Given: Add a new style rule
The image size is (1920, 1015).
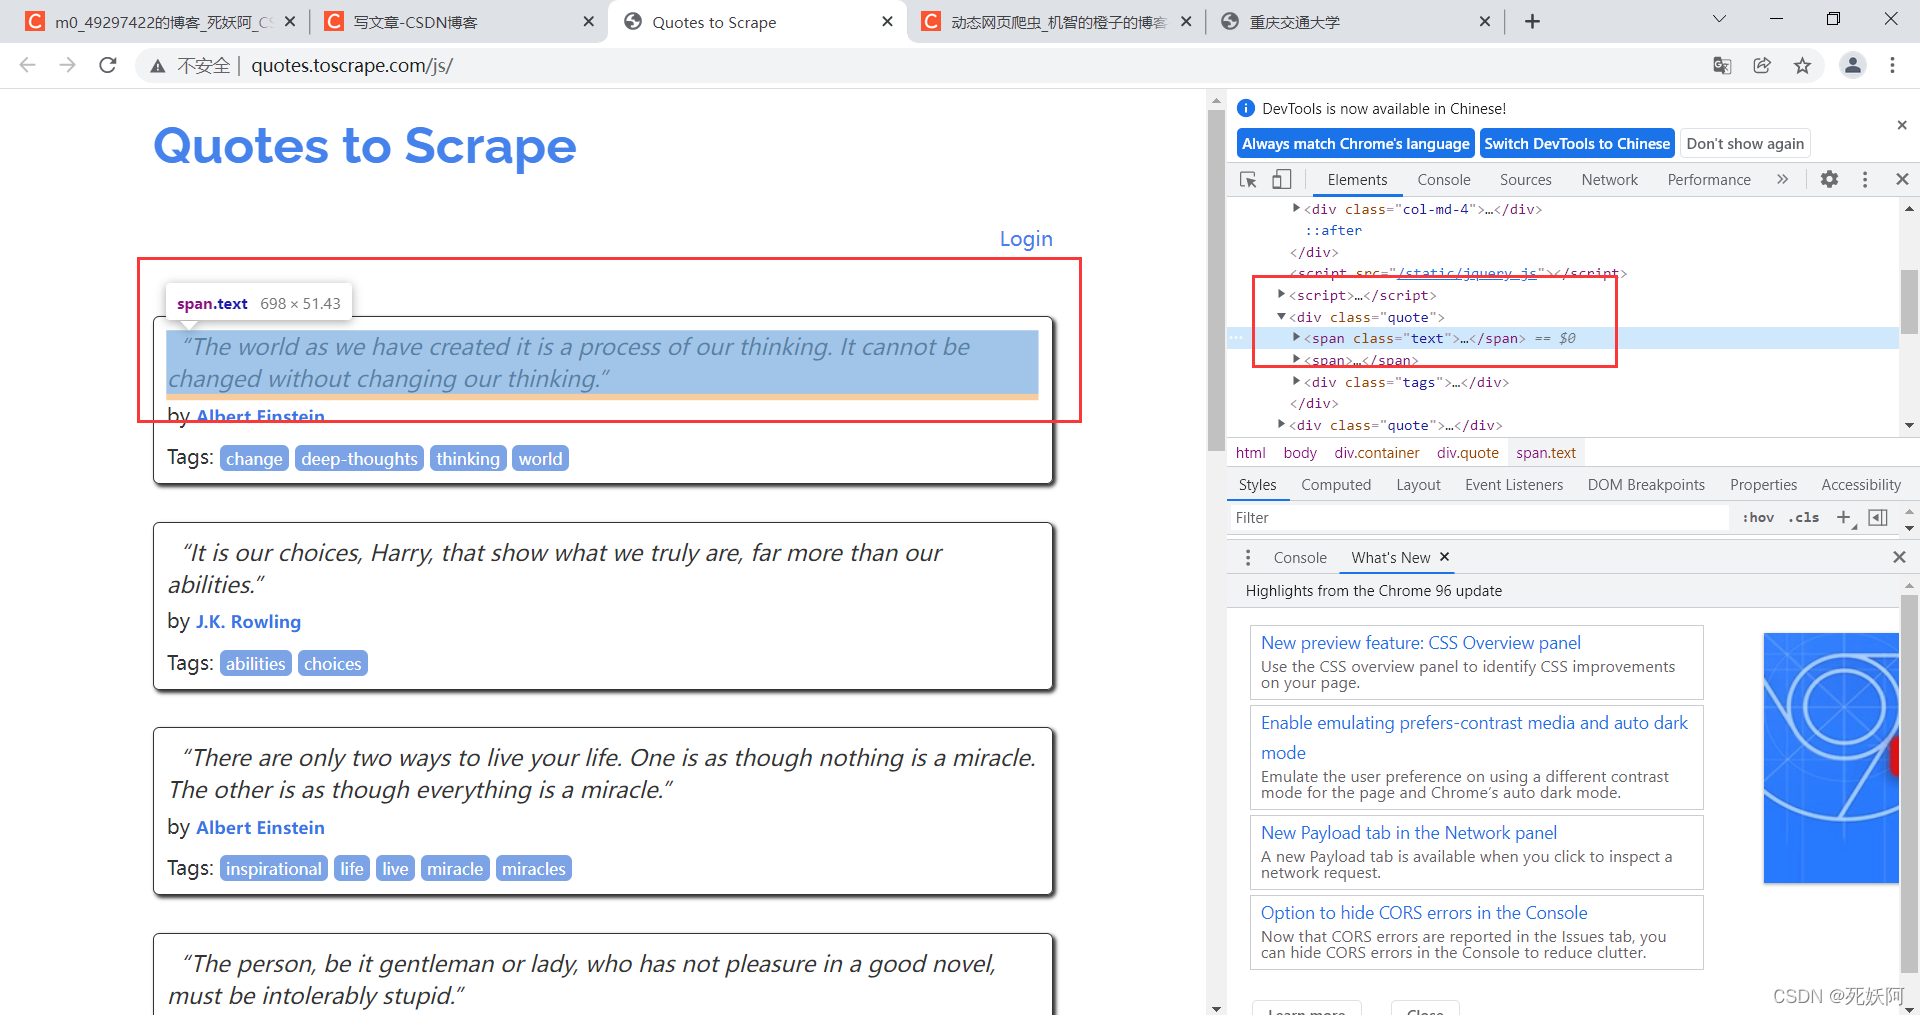Looking at the screenshot, I should coord(1844,517).
